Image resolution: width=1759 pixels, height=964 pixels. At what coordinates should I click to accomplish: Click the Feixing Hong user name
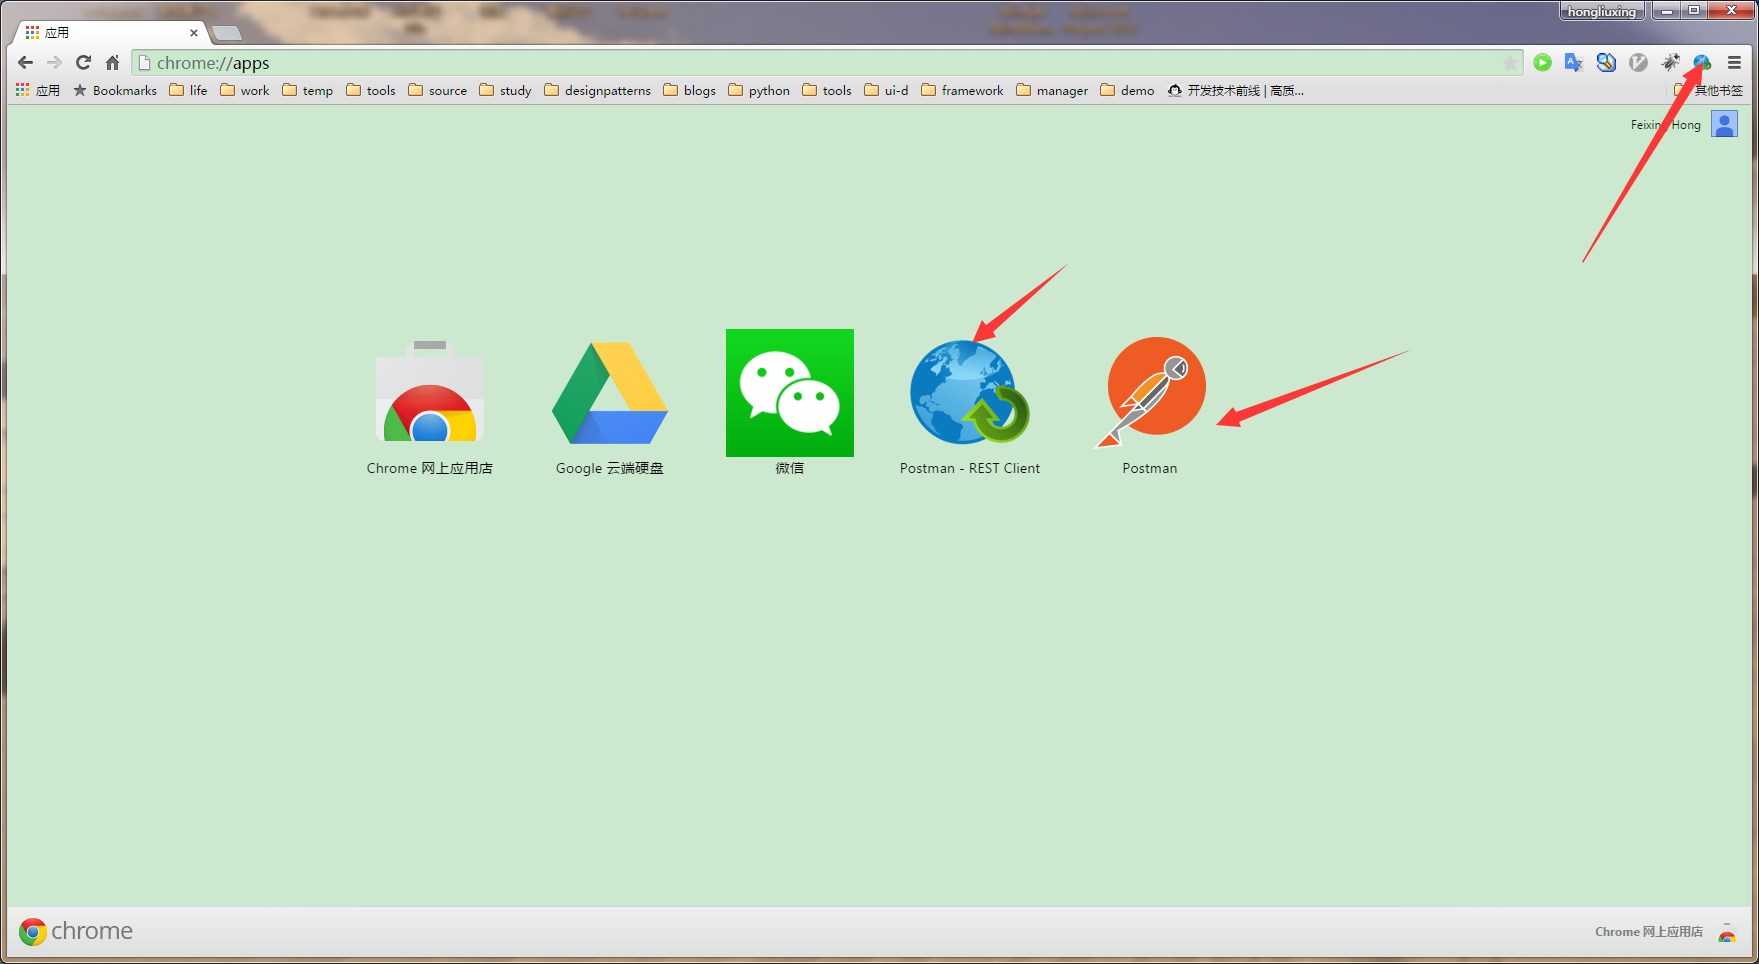1665,125
